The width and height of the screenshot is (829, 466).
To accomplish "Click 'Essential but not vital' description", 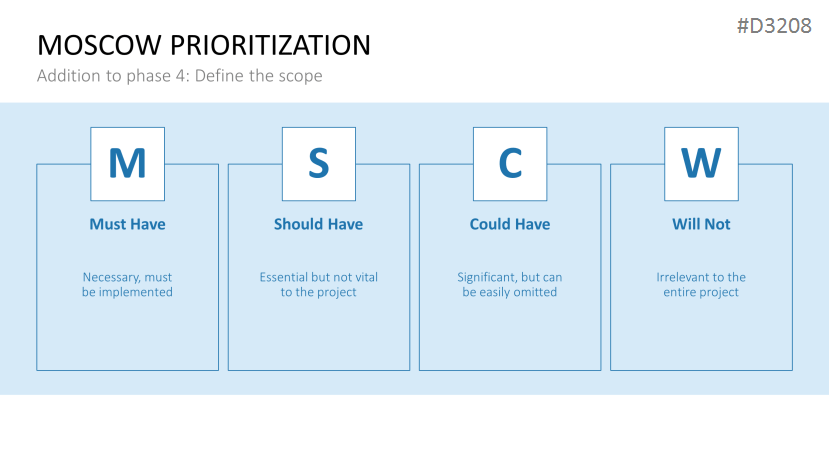I will (318, 285).
